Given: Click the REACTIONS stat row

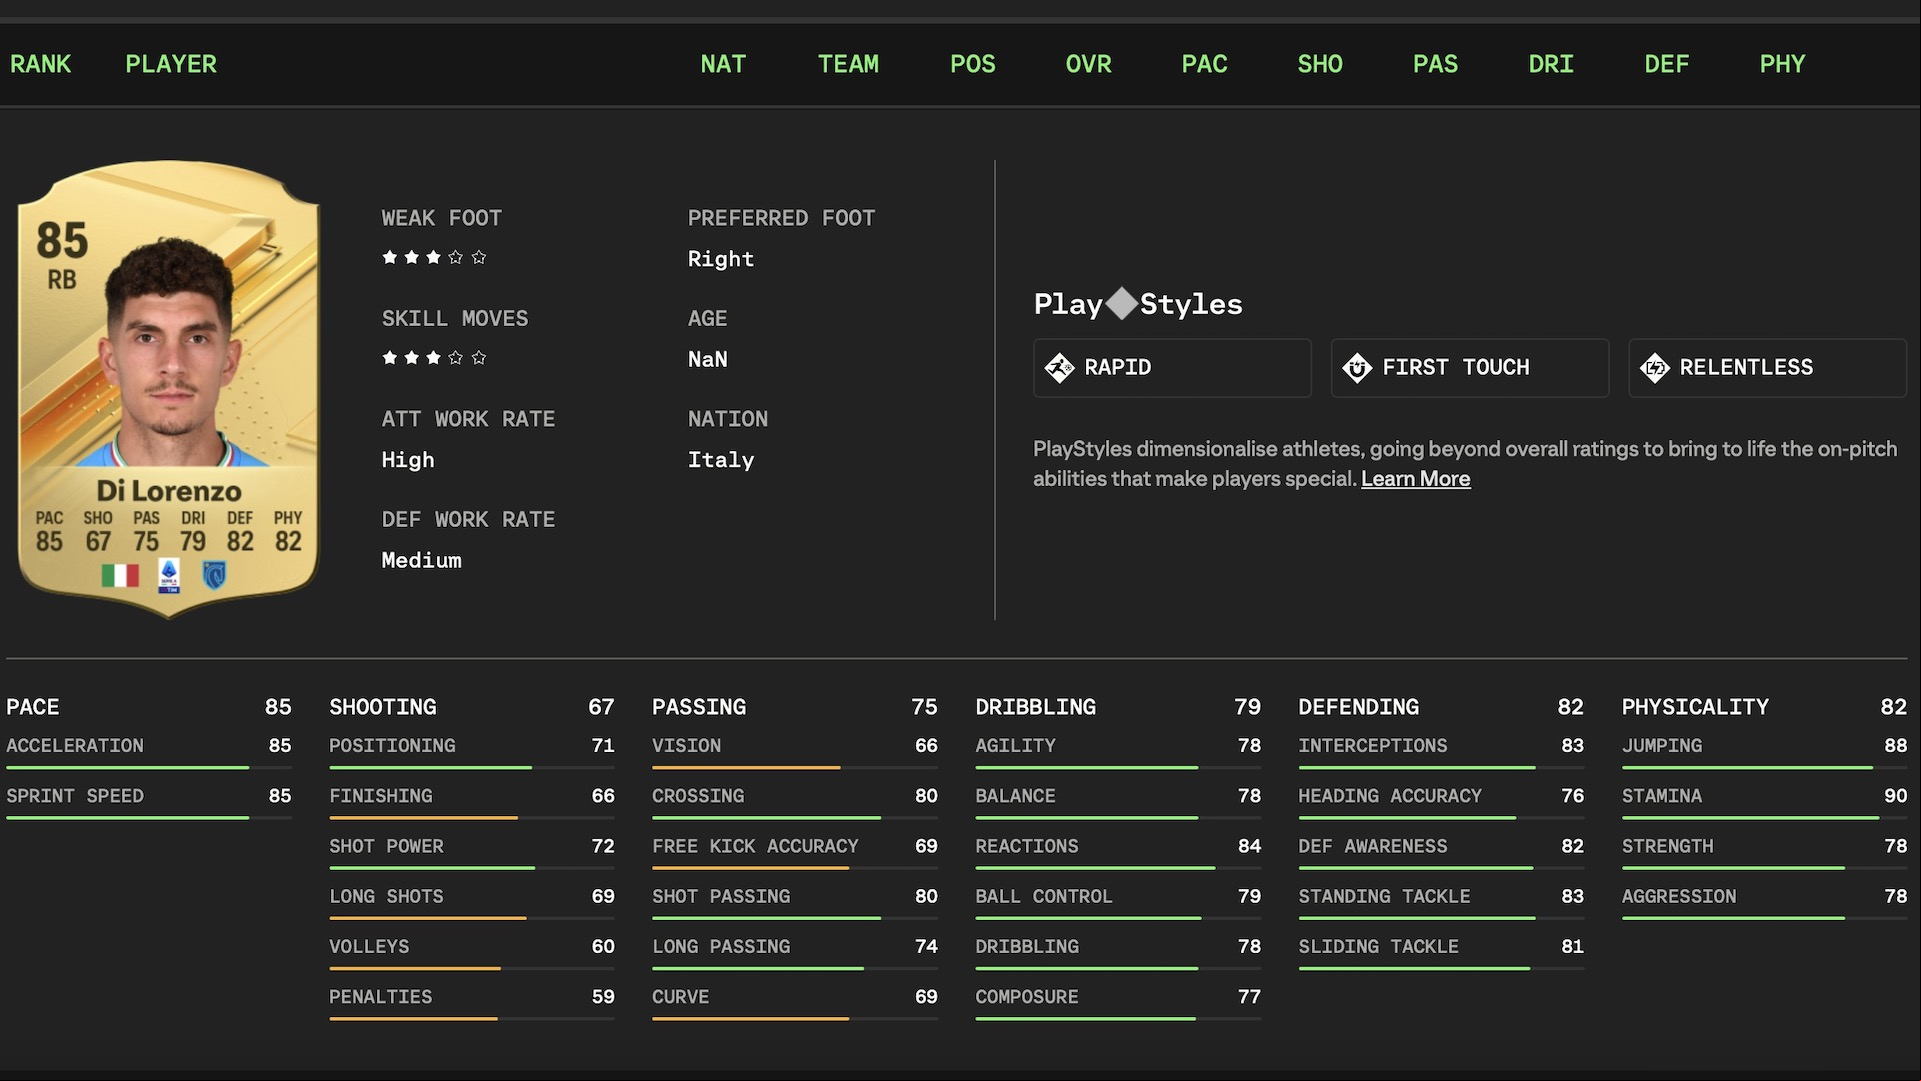Looking at the screenshot, I should click(x=1118, y=851).
